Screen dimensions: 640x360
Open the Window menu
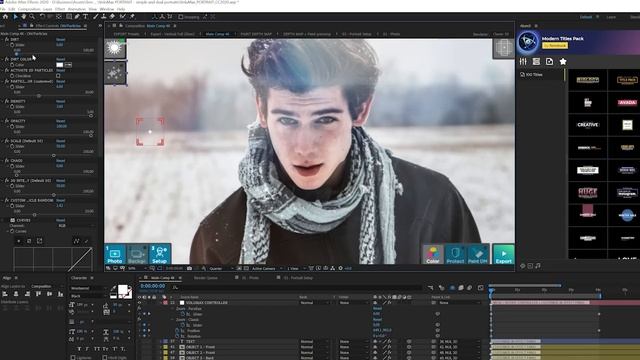tap(107, 9)
